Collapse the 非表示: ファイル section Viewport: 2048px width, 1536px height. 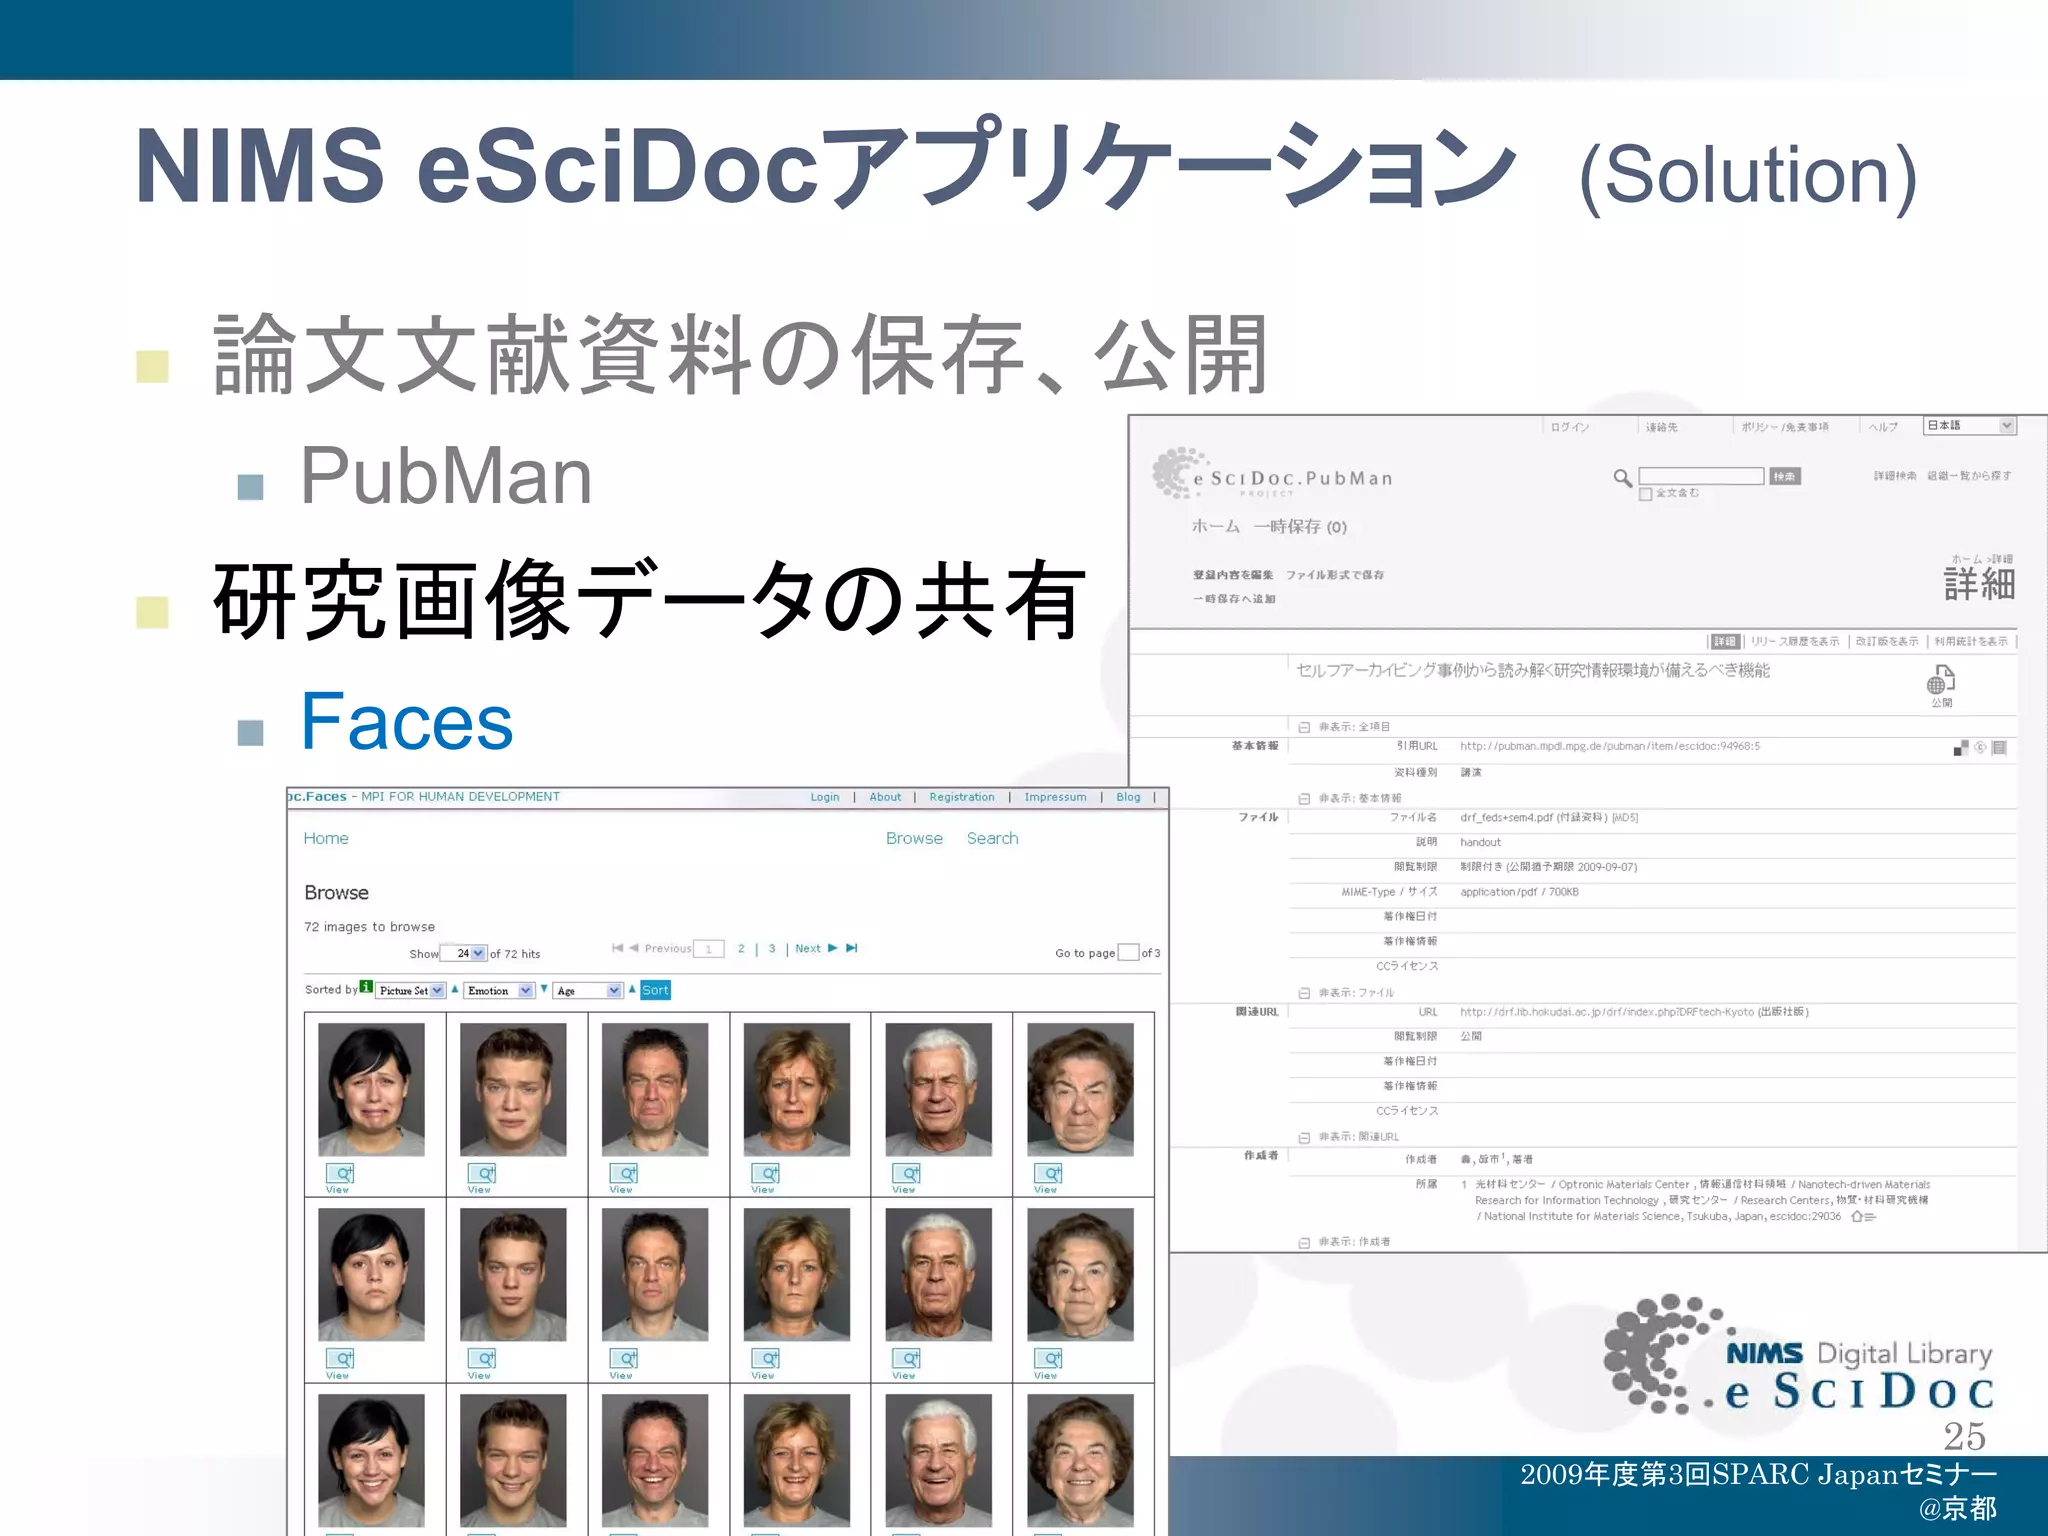click(1304, 993)
